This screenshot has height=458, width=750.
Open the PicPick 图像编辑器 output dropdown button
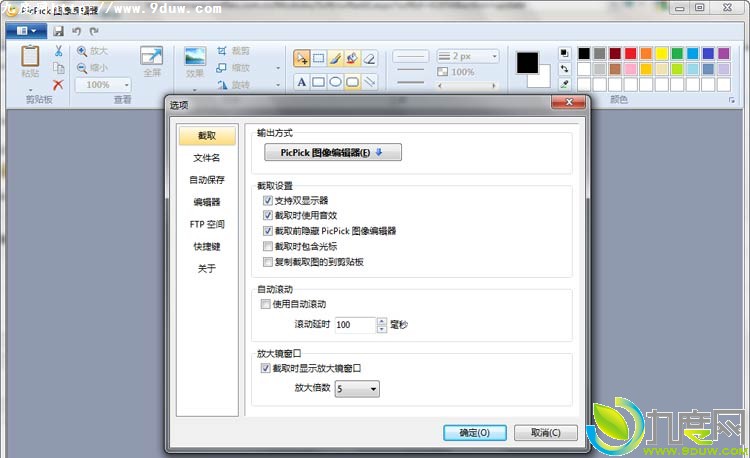(x=333, y=153)
